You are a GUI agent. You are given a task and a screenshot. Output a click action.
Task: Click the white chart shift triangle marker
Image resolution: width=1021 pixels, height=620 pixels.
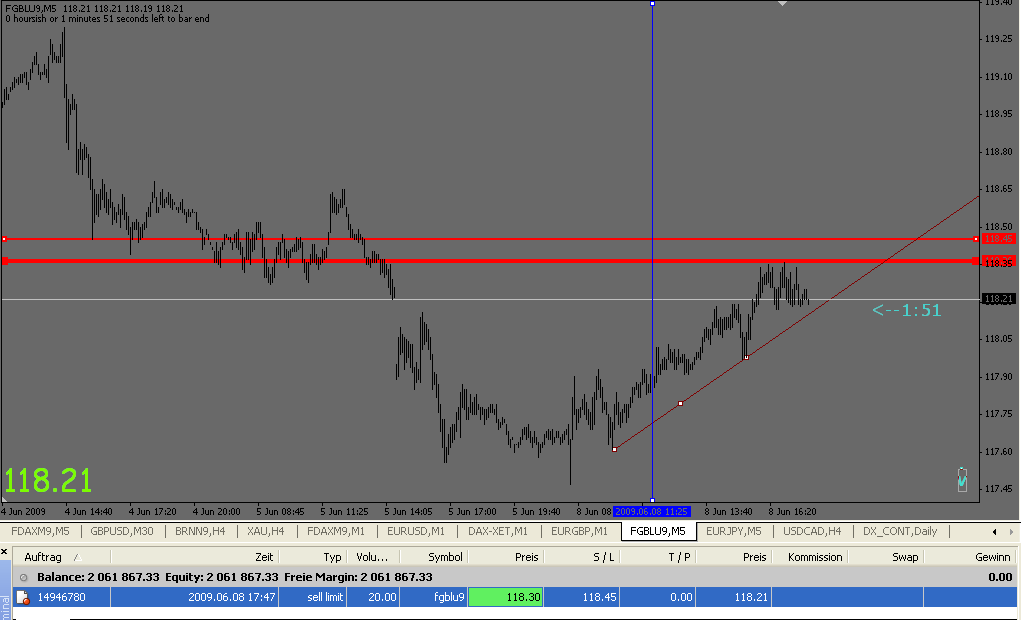pos(783,4)
